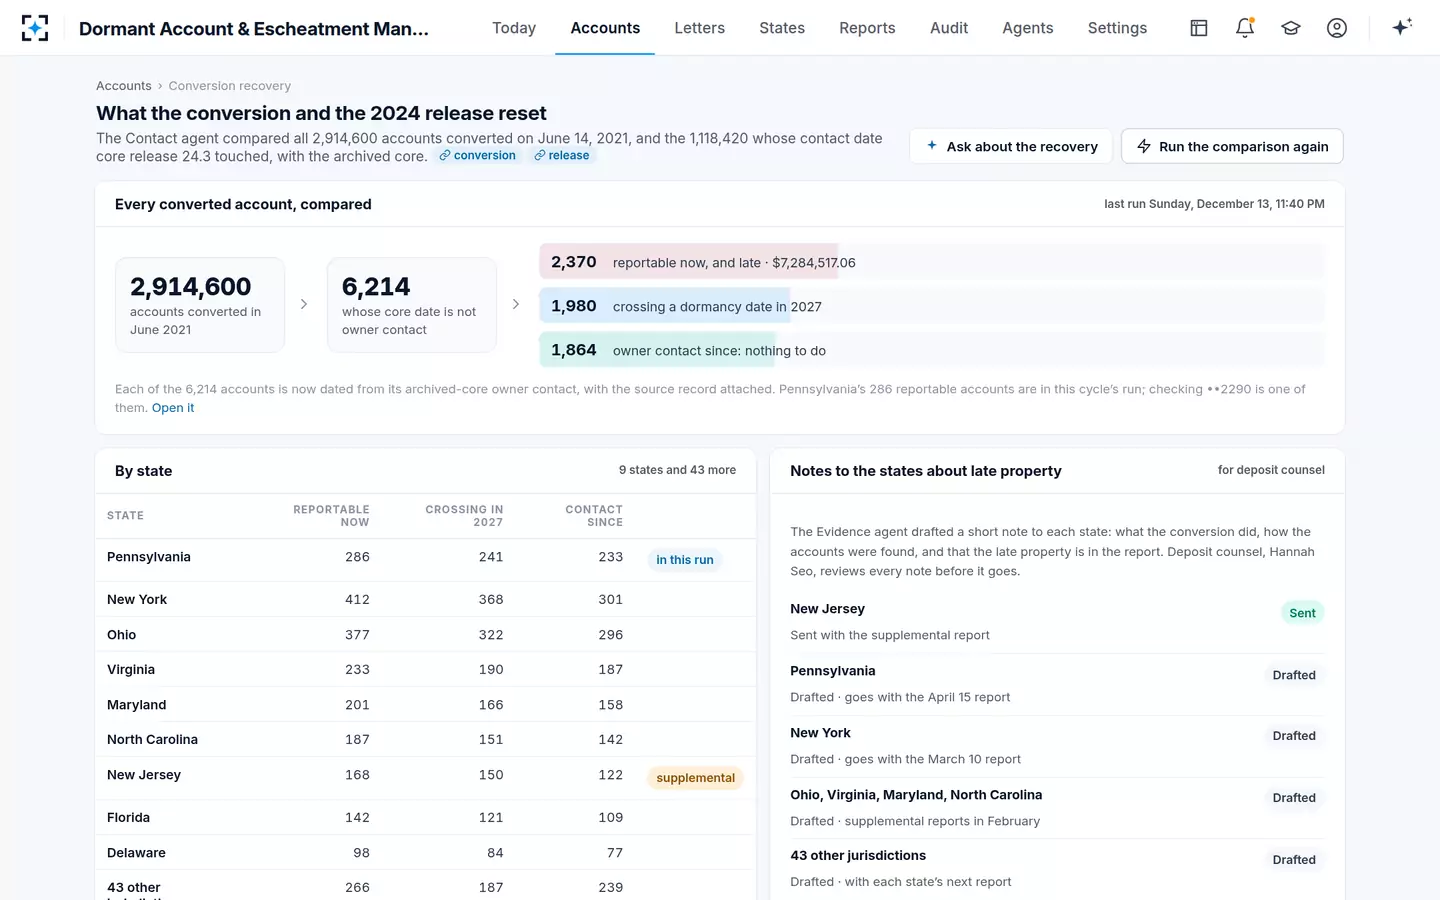Switch to the Today tab

[514, 28]
